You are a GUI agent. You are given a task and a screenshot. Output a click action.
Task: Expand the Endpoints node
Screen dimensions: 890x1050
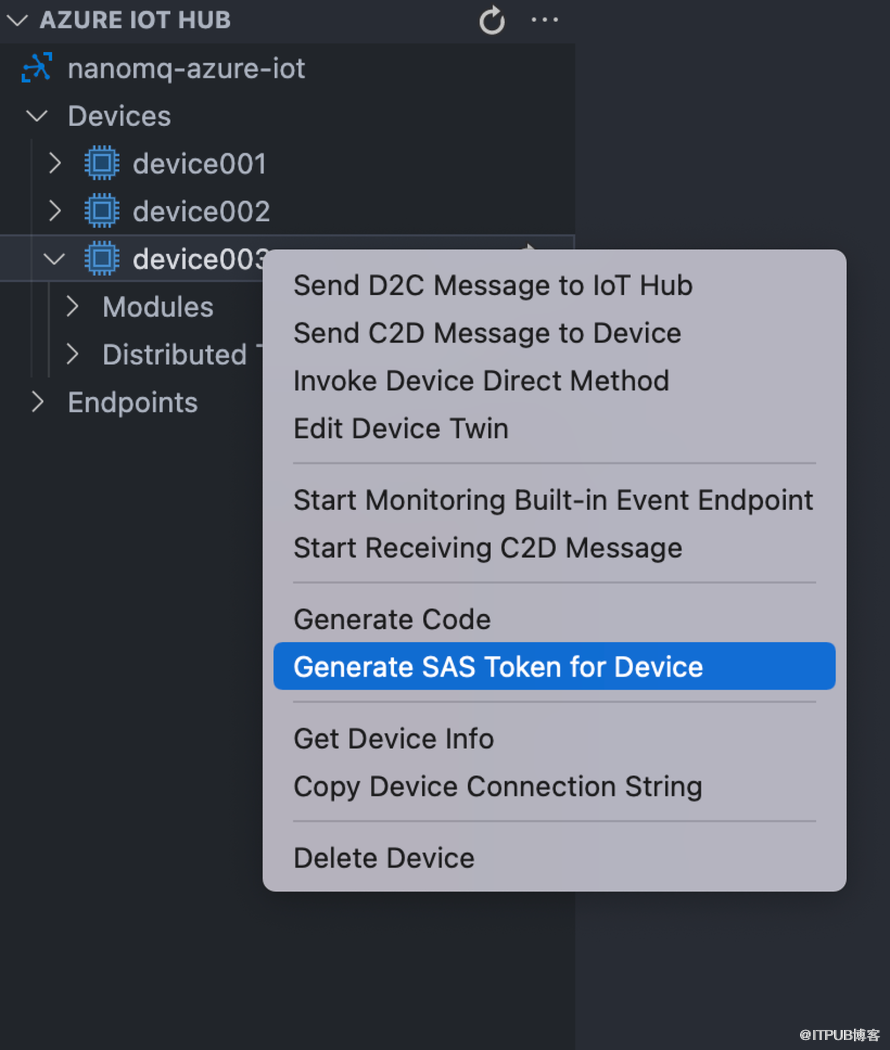point(38,402)
